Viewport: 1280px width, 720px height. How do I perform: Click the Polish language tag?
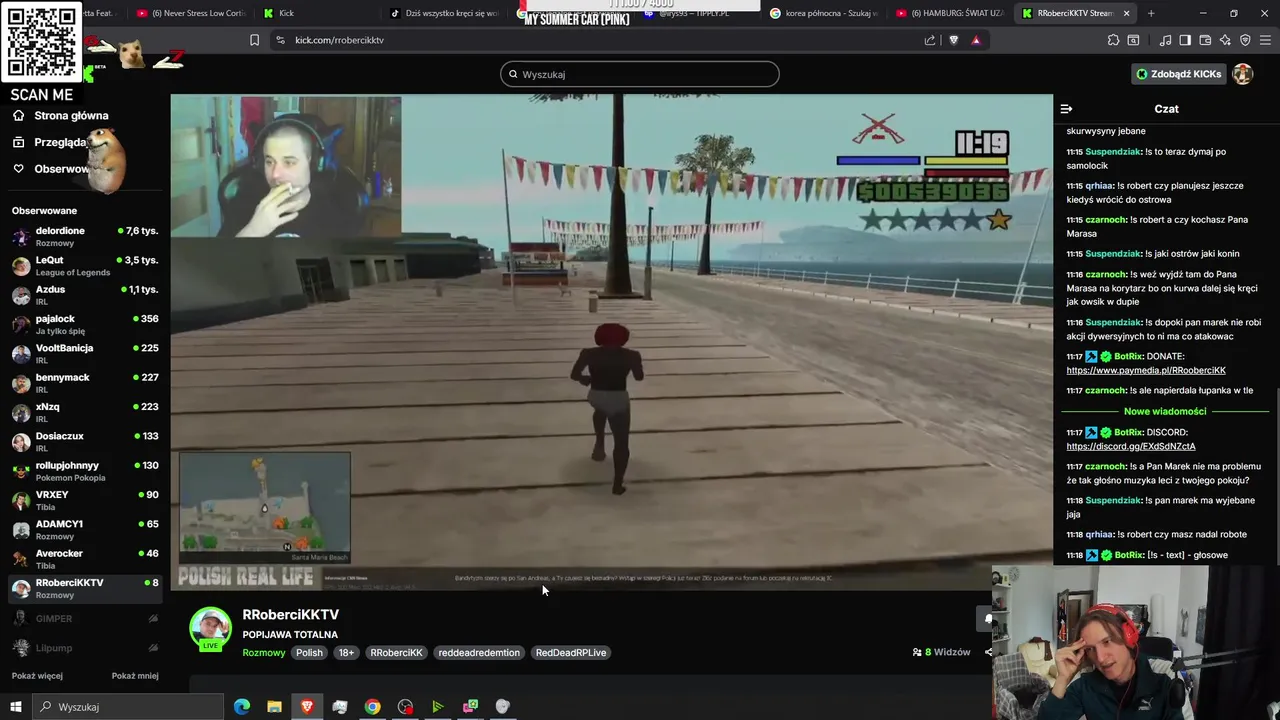coord(309,653)
